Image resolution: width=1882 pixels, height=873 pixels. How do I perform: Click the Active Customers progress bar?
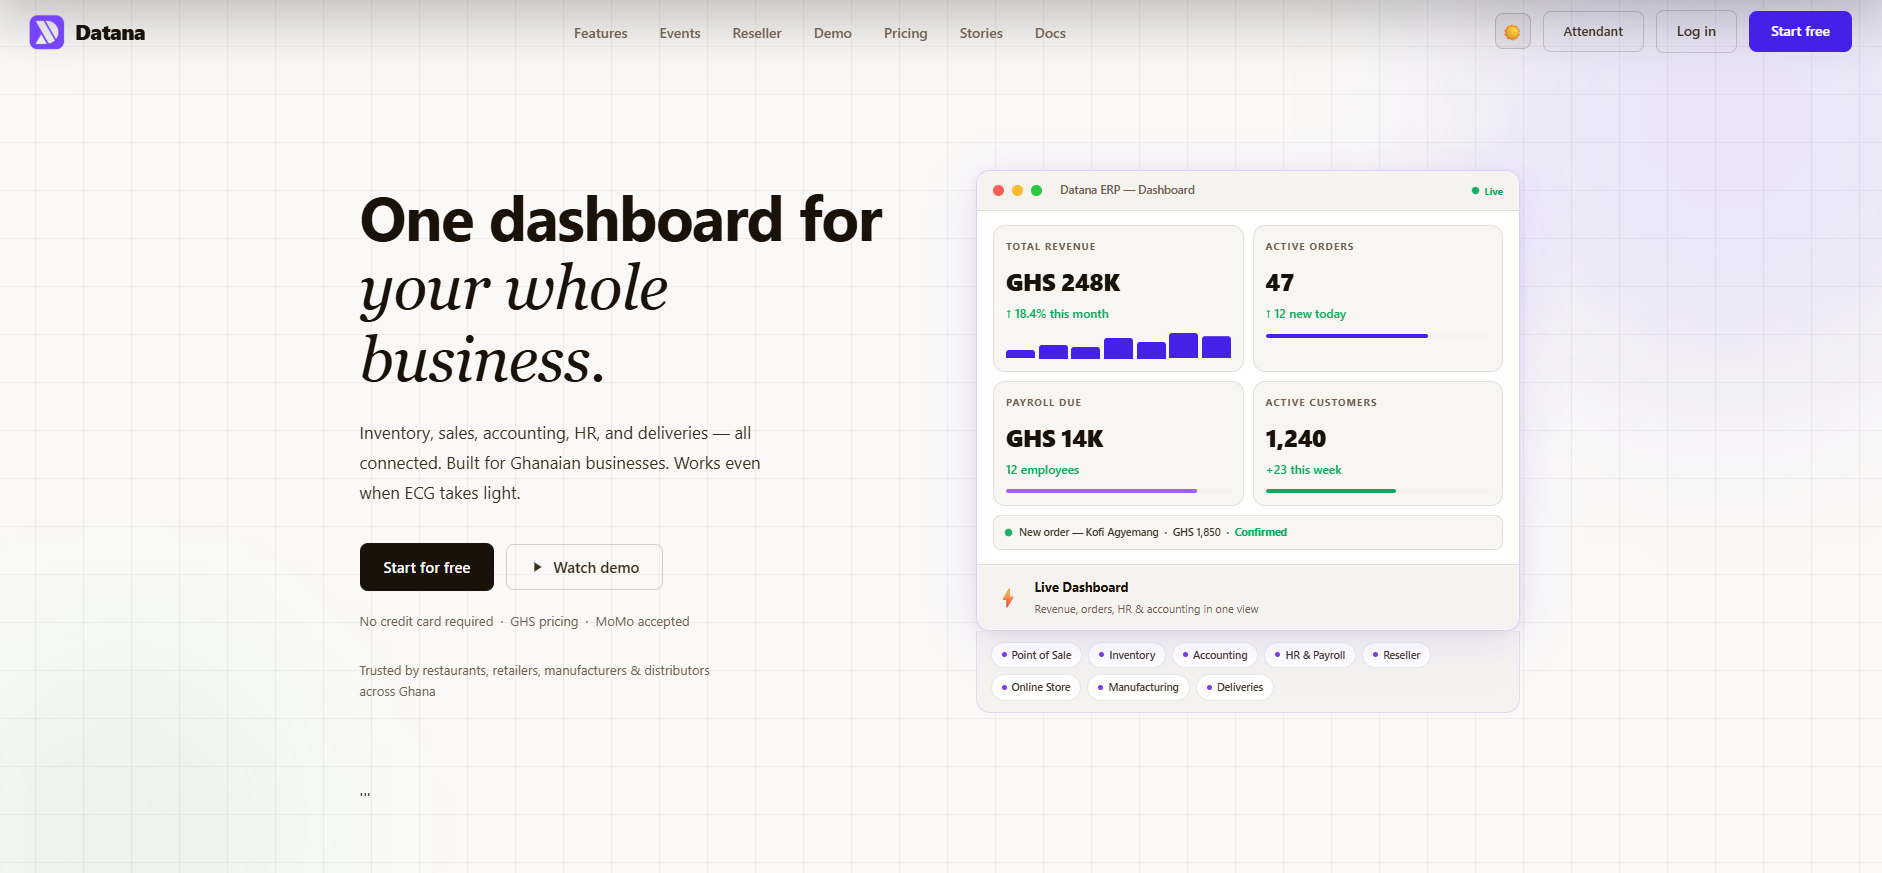click(x=1377, y=491)
